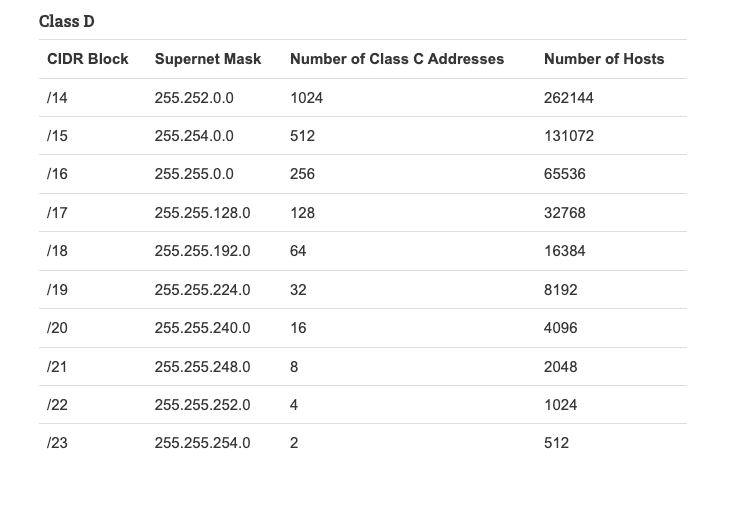Click the 255.255.128.0 mask cell
This screenshot has width=730, height=518.
click(203, 213)
